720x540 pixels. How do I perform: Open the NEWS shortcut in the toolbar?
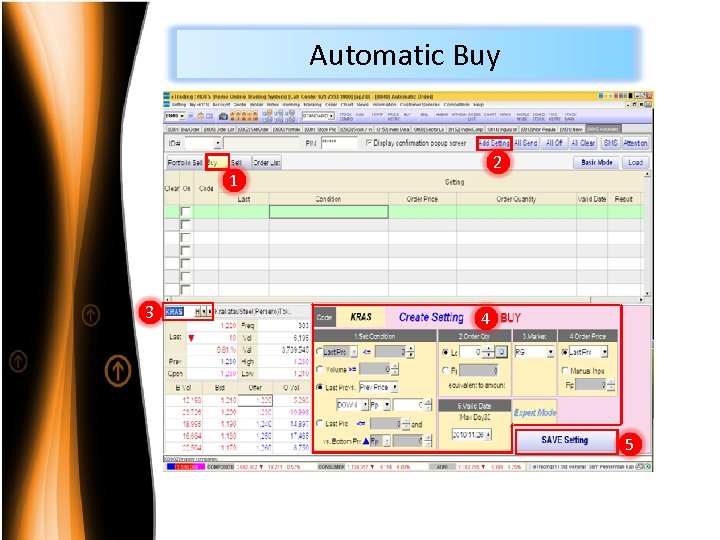(x=505, y=117)
